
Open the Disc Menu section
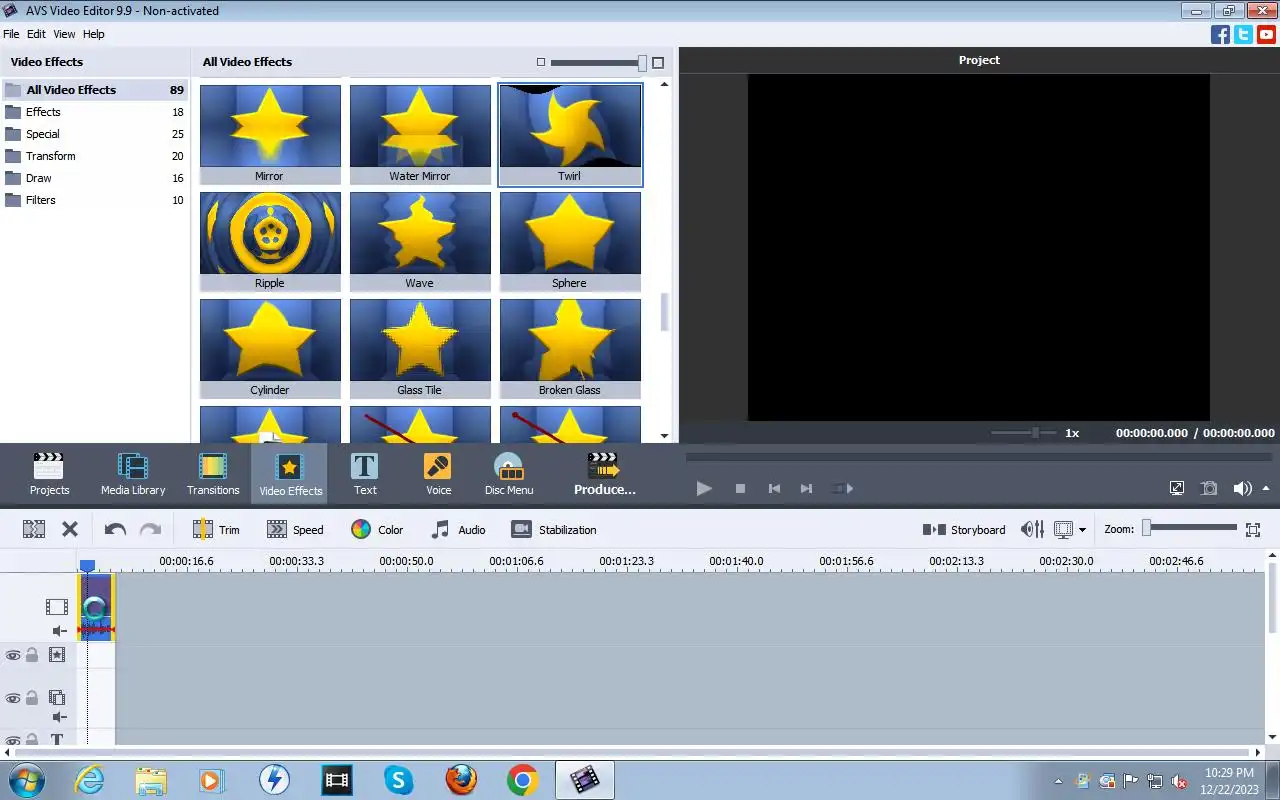[x=509, y=473]
